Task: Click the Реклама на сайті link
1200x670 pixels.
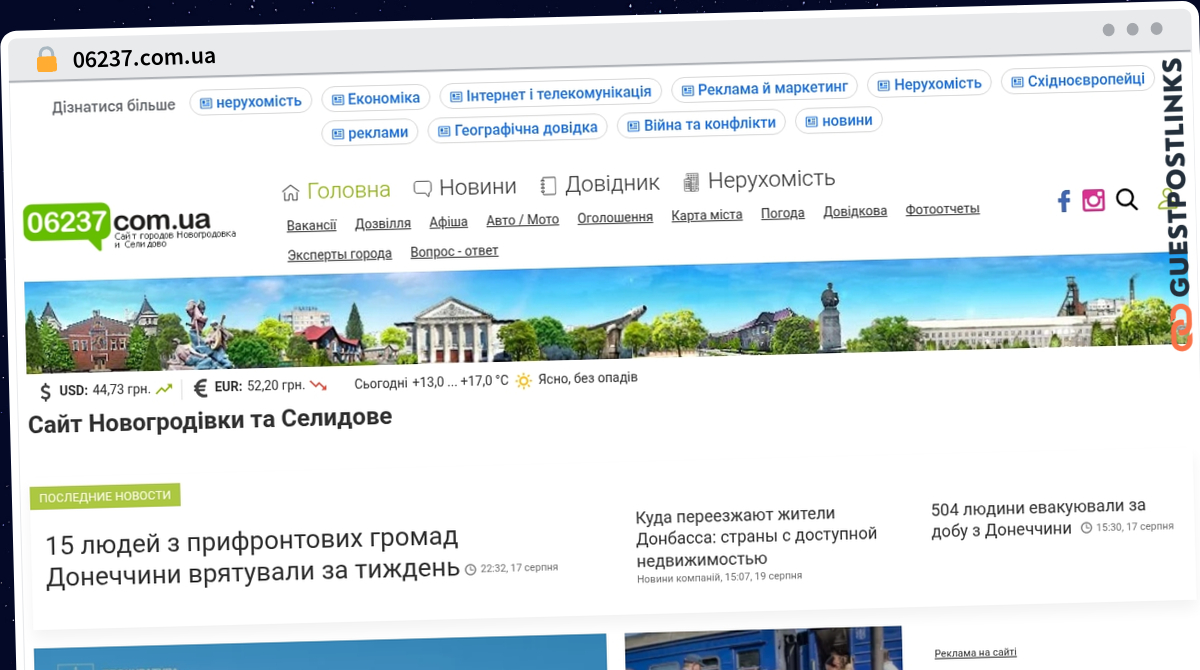Action: coord(975,653)
